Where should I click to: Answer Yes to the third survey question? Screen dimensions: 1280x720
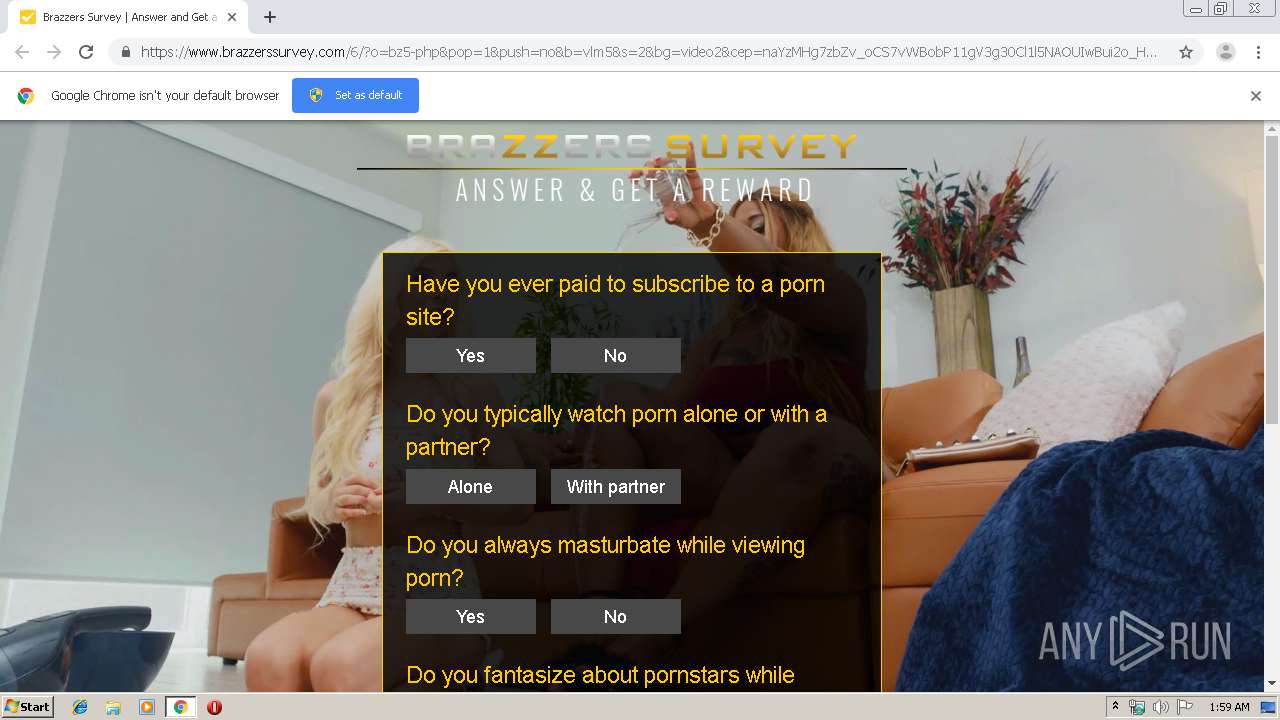pos(471,617)
